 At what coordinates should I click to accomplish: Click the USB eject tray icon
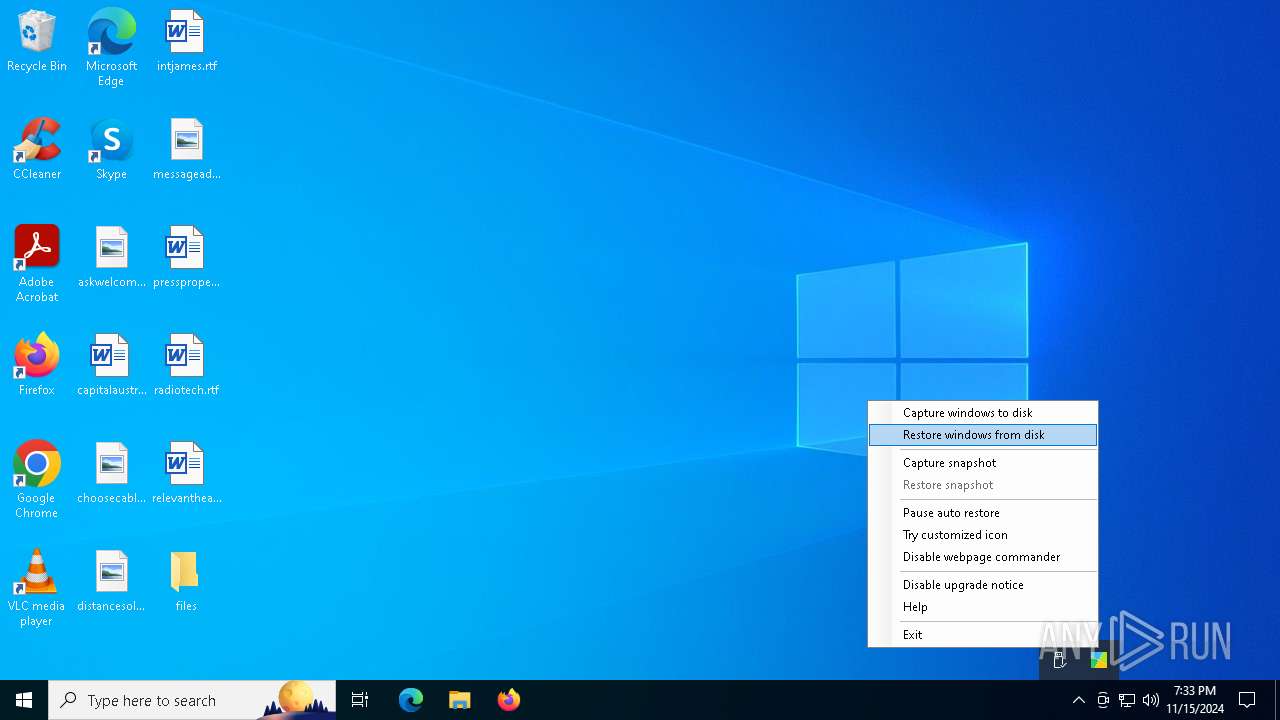point(1060,659)
